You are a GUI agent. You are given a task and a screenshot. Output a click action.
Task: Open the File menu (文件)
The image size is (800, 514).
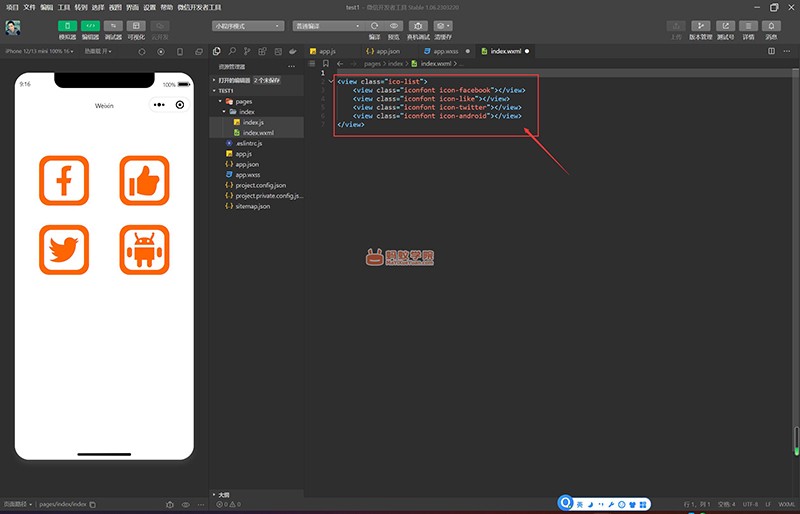pyautogui.click(x=30, y=7)
